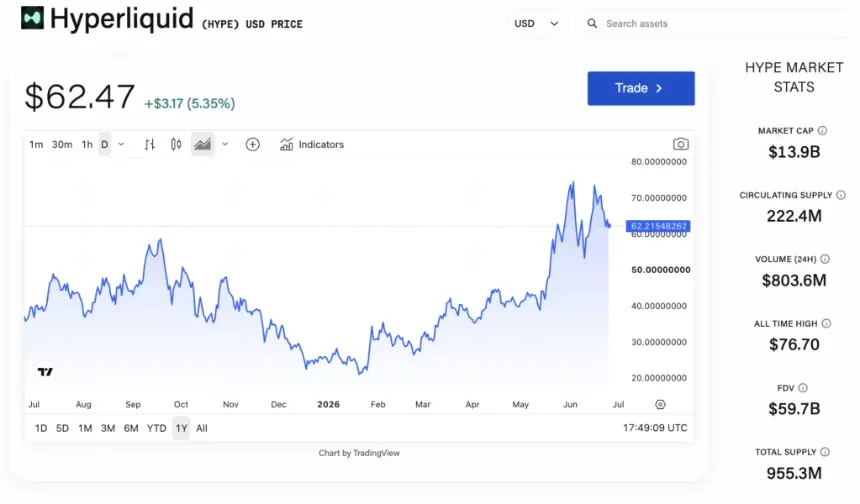The height and width of the screenshot is (504, 860).
Task: Click the $13.9B market cap value
Action: pyautogui.click(x=794, y=152)
